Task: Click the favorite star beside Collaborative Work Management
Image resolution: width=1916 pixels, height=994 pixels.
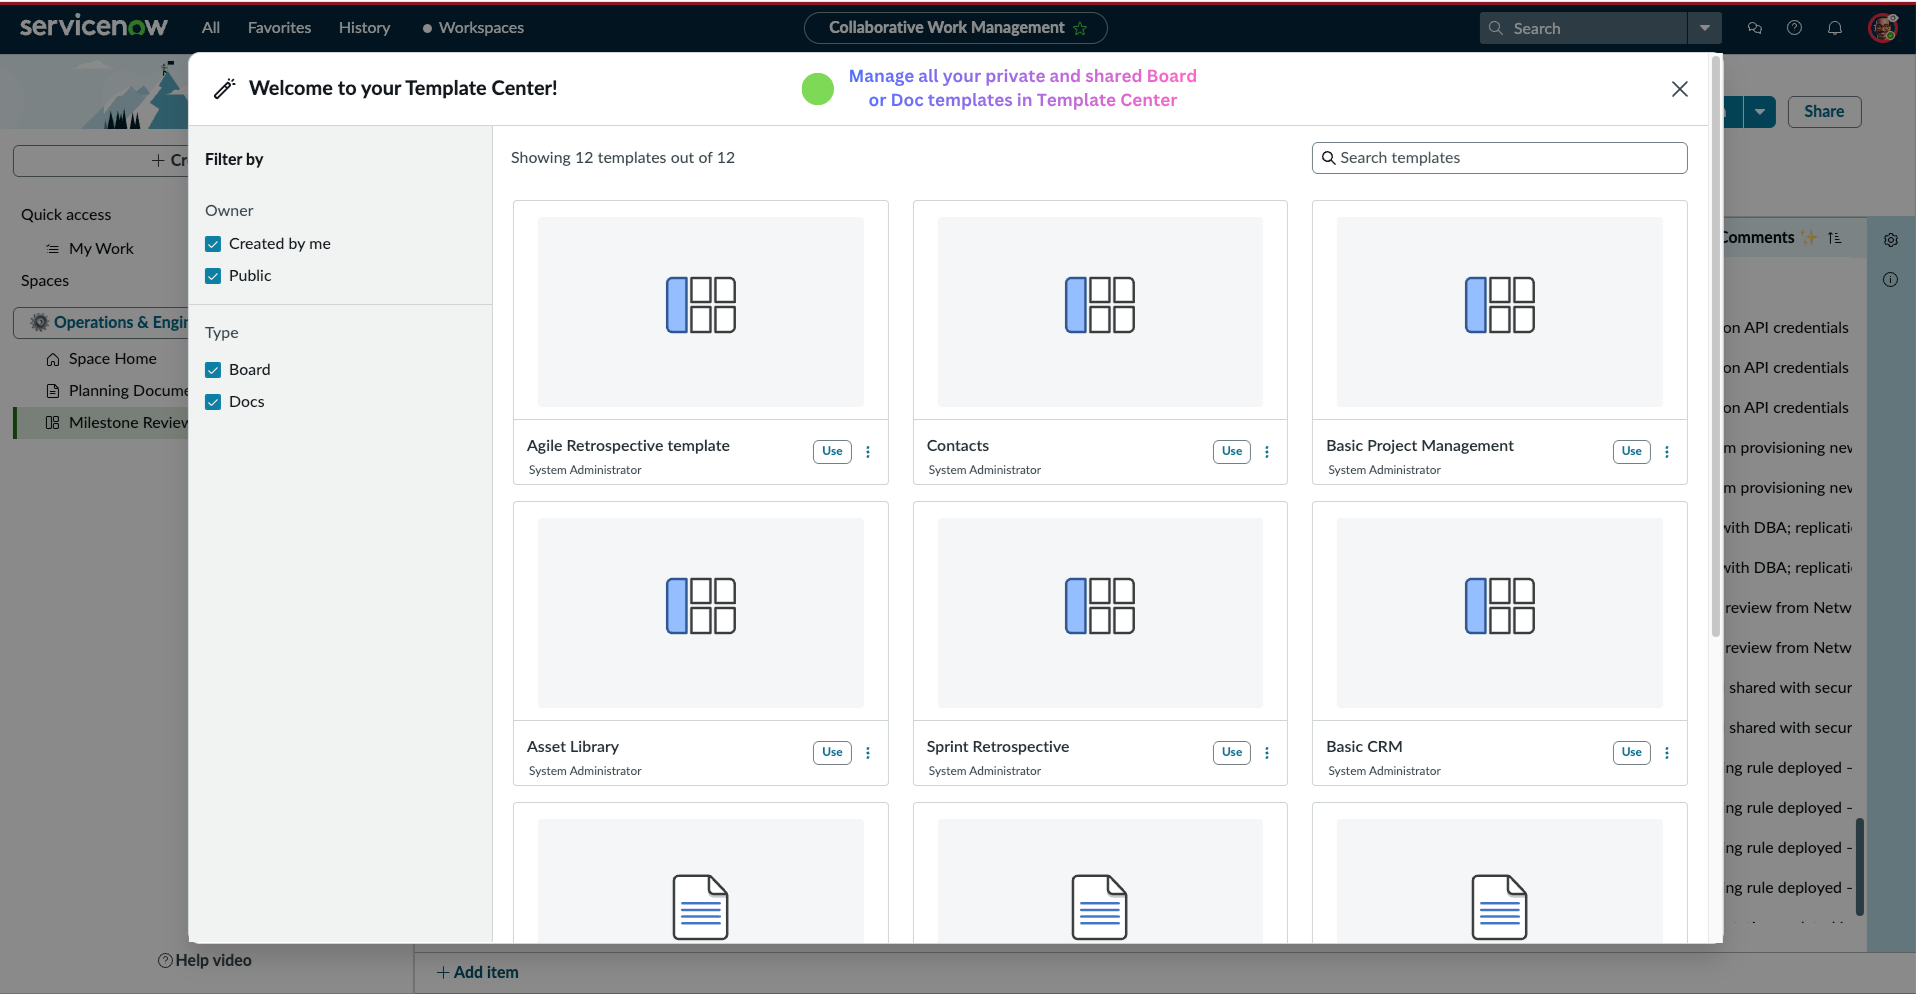Action: point(1080,29)
